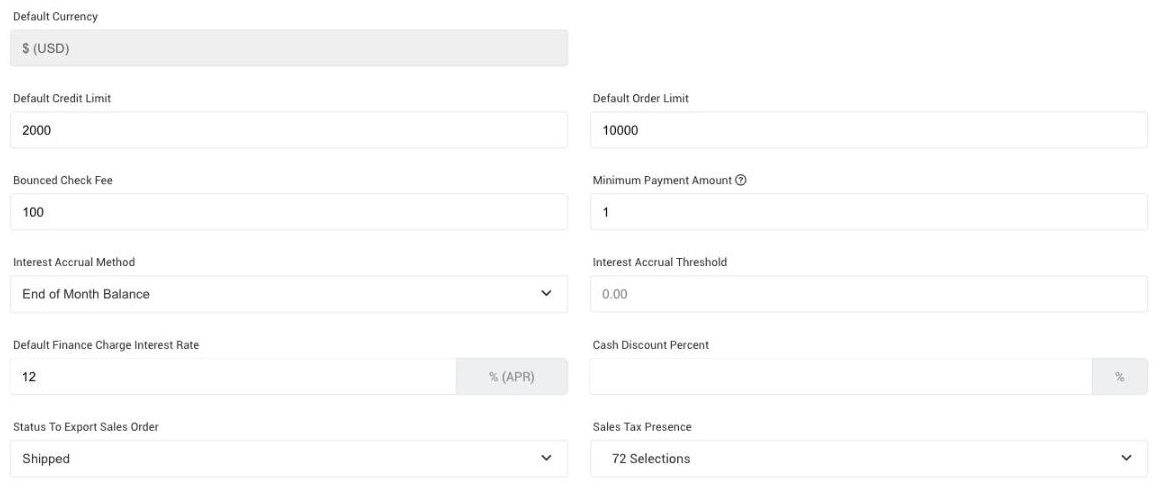This screenshot has width=1160, height=490.
Task: Click the Default Order Limit label
Action: (x=641, y=98)
